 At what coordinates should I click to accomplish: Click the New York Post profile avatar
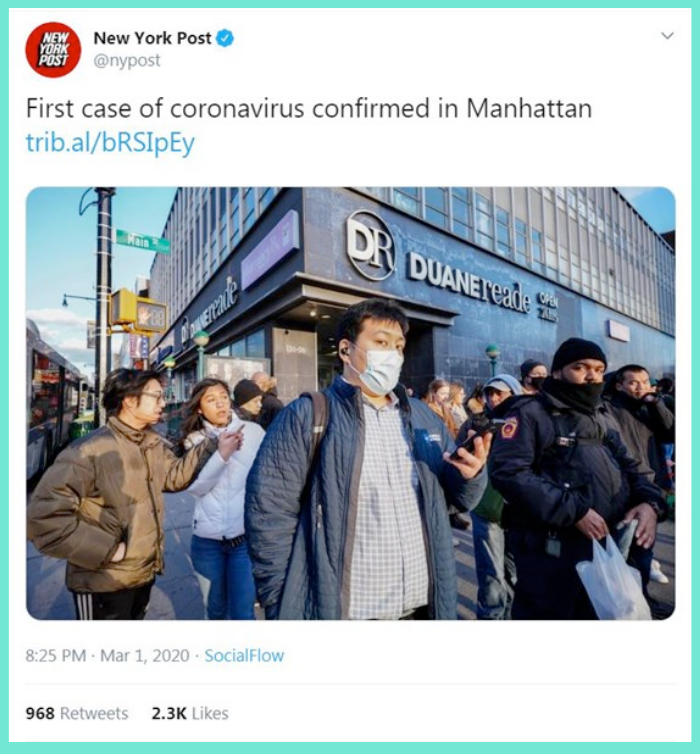(x=53, y=50)
